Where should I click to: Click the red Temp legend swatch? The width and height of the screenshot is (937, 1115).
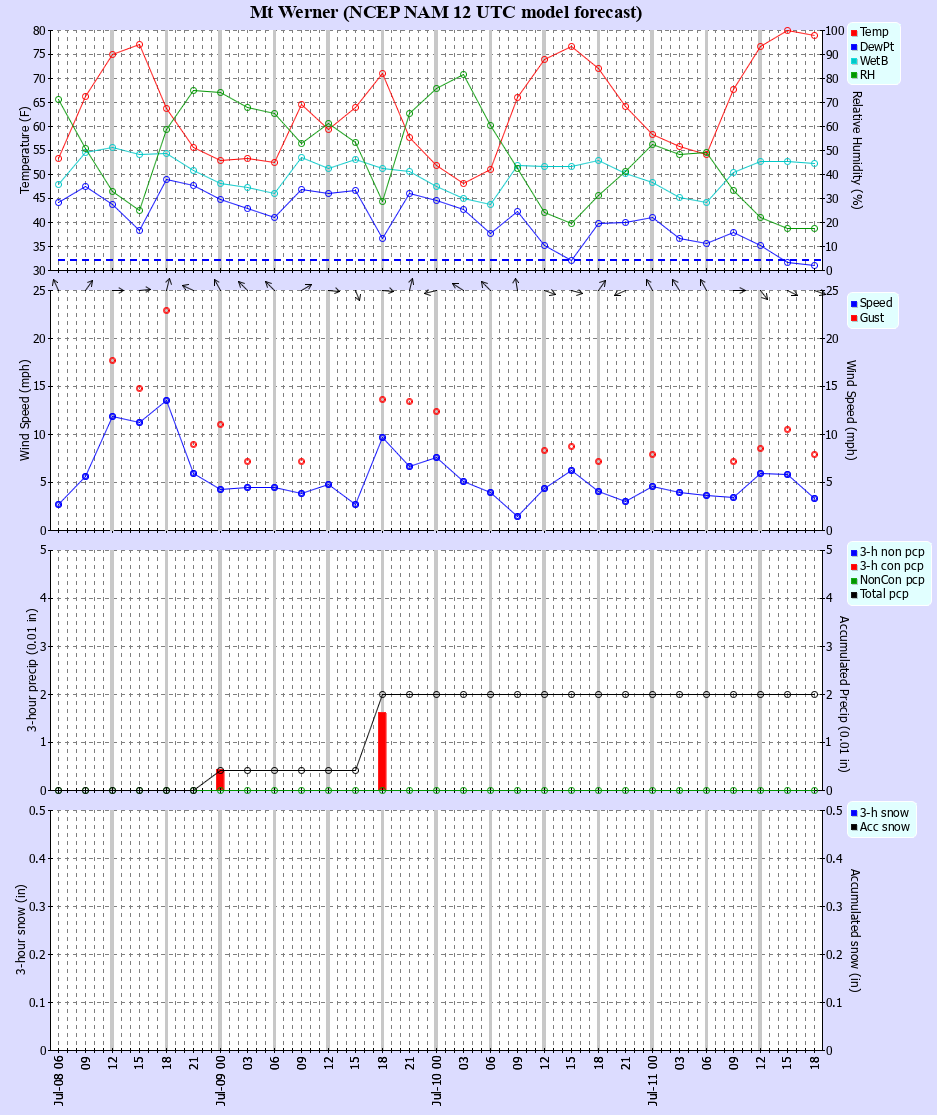(x=854, y=33)
